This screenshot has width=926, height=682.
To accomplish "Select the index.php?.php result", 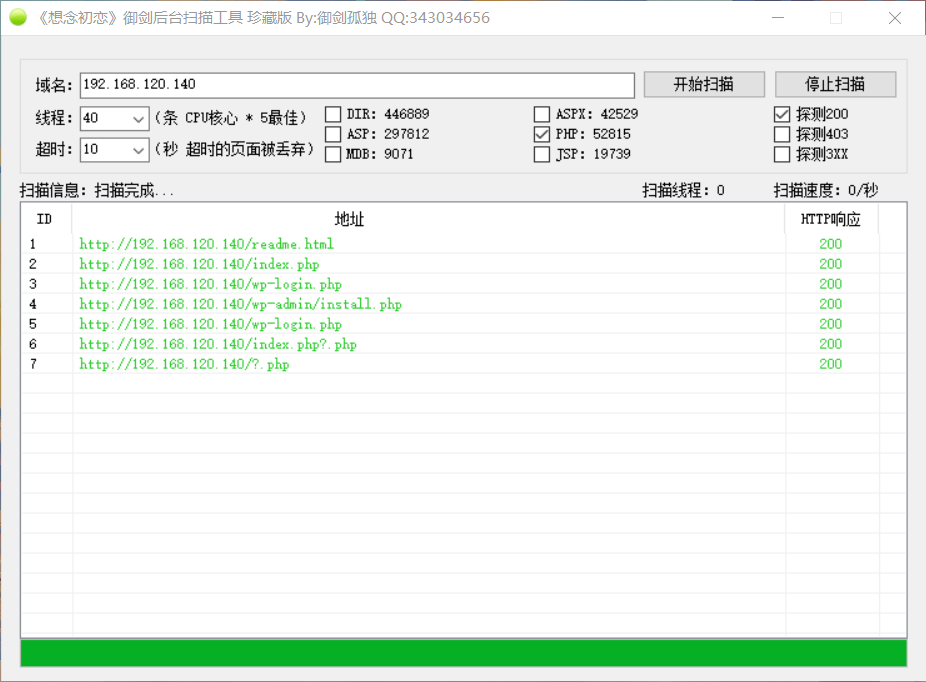I will (x=463, y=344).
